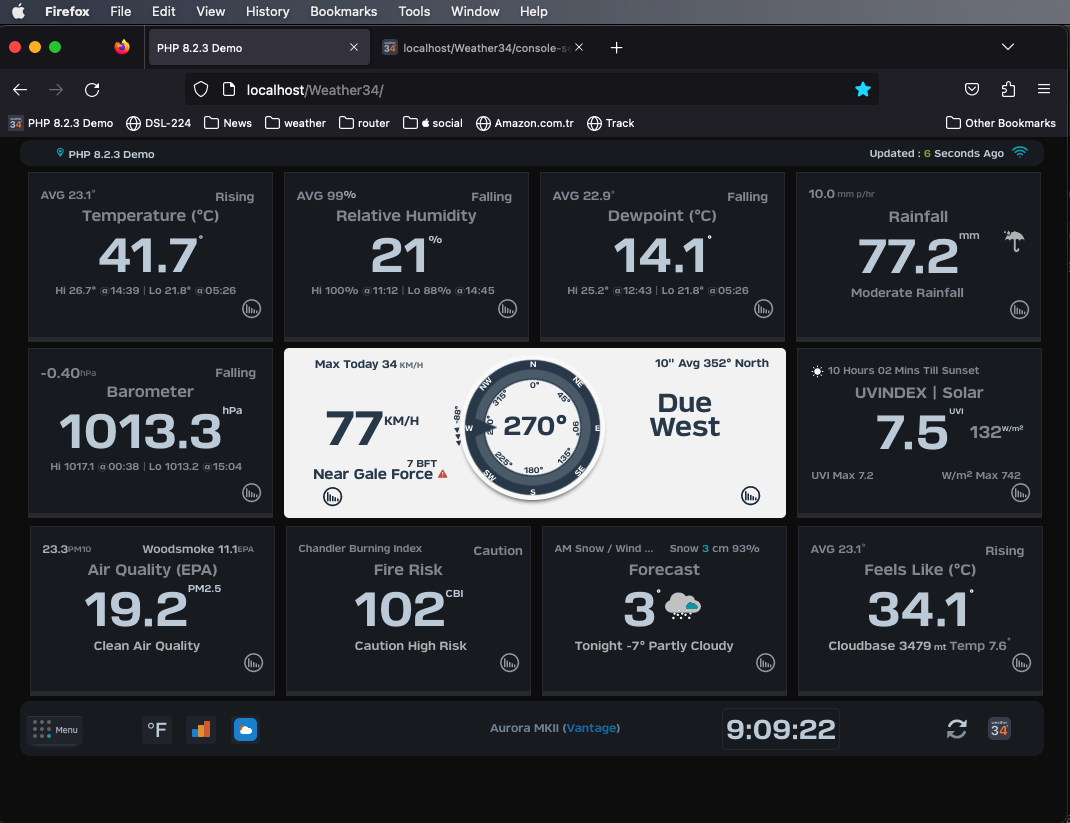The image size is (1070, 823).
Task: Open the Dewpoint chart icon
Action: [764, 309]
